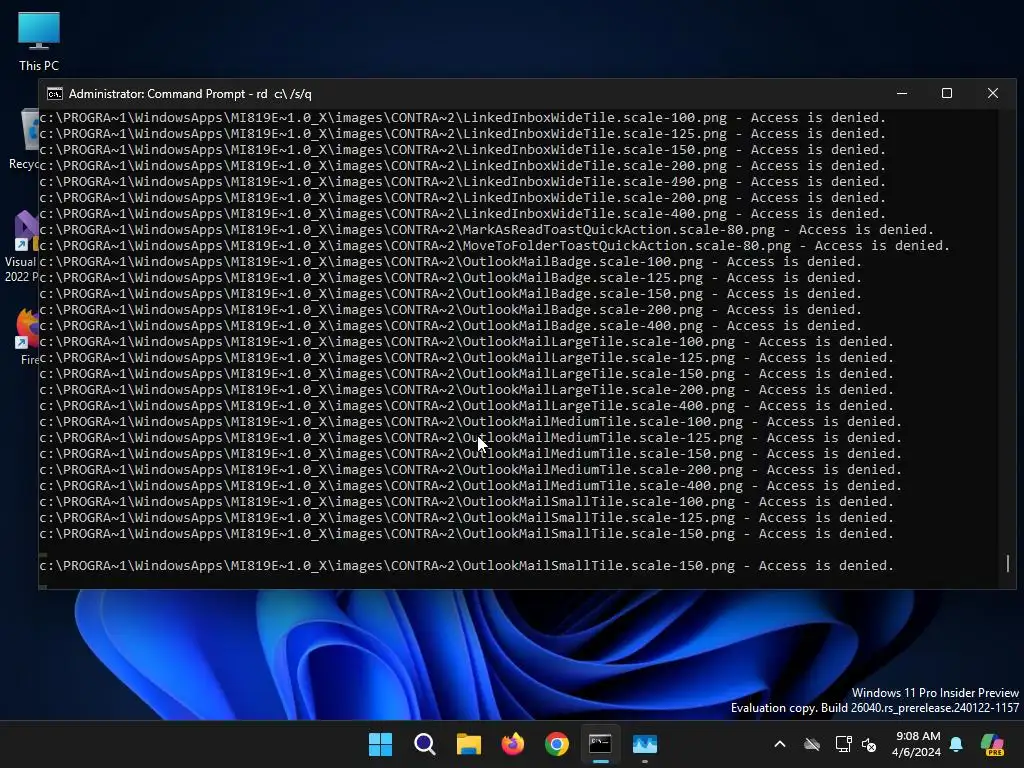The width and height of the screenshot is (1024, 768).
Task: Click the OutlookMailBadge.scale-150.png line
Action: pyautogui.click(x=451, y=293)
